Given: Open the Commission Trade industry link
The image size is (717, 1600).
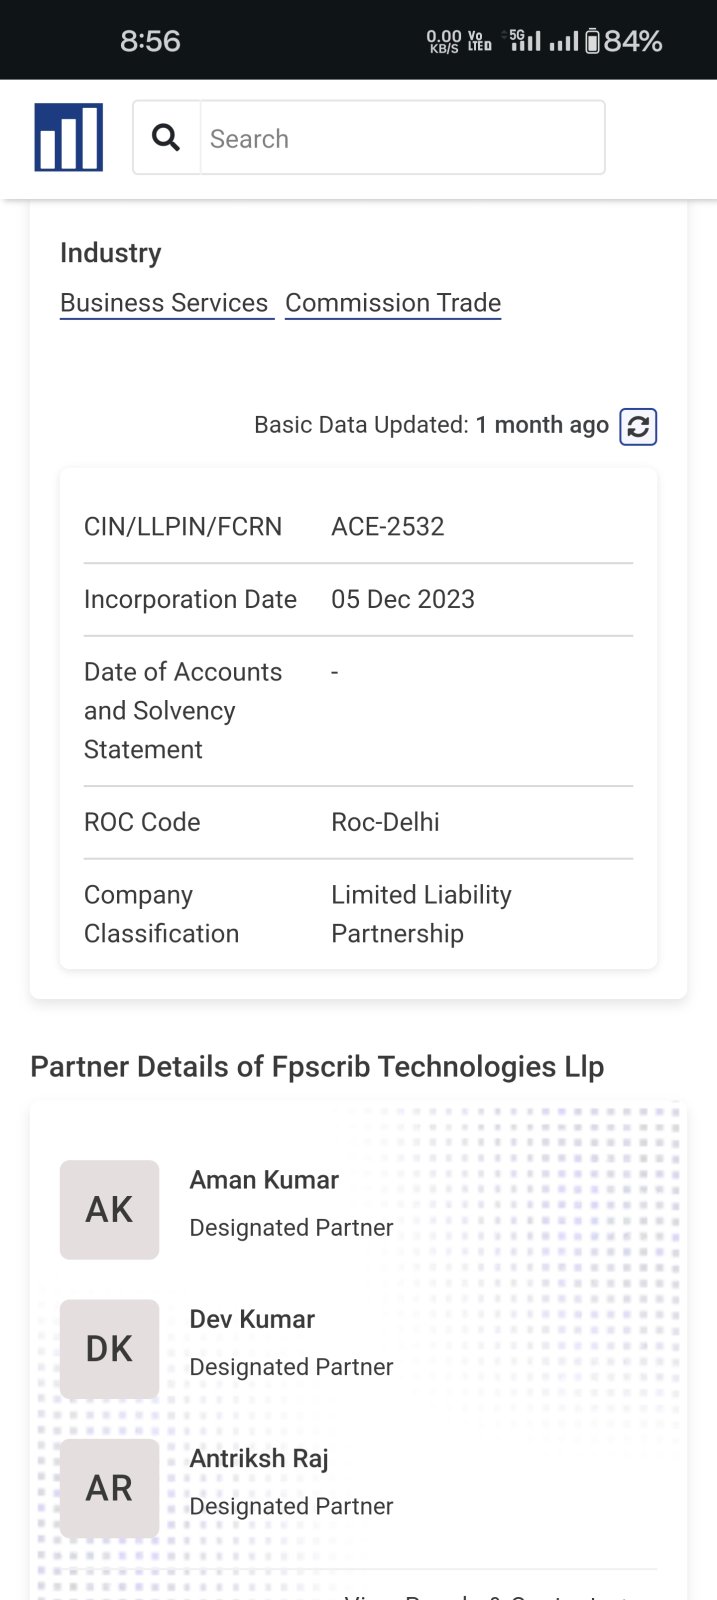Looking at the screenshot, I should 393,303.
